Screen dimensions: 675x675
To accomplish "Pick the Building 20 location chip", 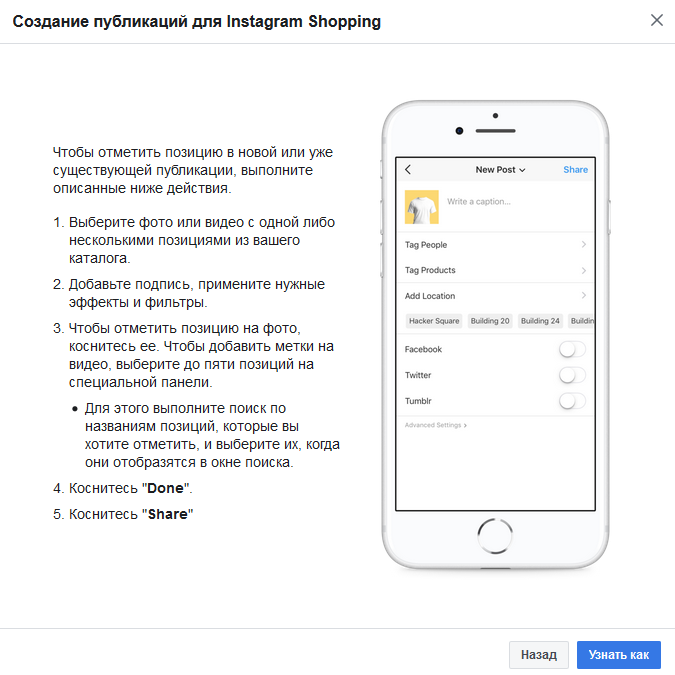I will [491, 321].
